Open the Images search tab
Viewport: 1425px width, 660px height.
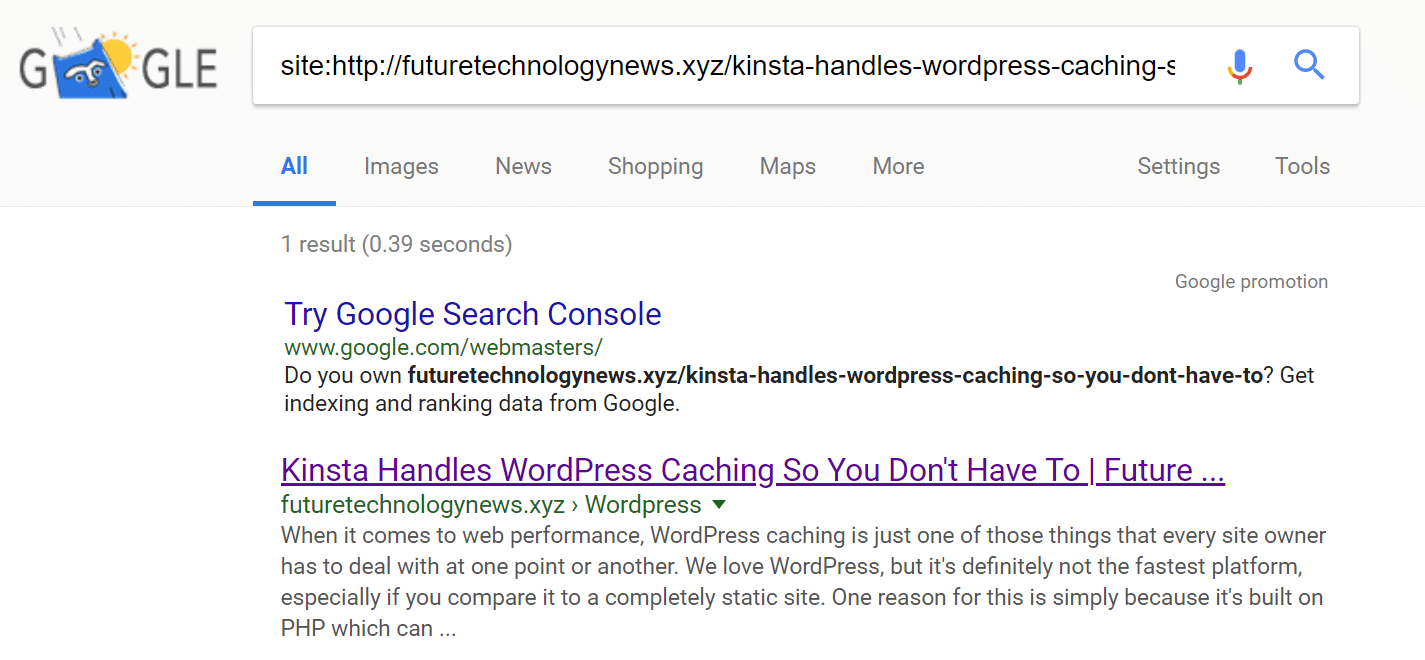[x=400, y=166]
